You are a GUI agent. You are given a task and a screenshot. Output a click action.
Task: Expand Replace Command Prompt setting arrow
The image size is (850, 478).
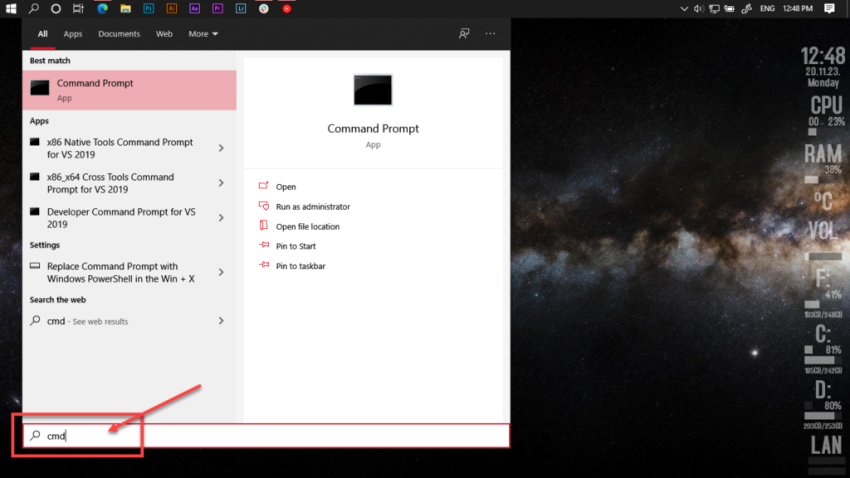[x=221, y=272]
